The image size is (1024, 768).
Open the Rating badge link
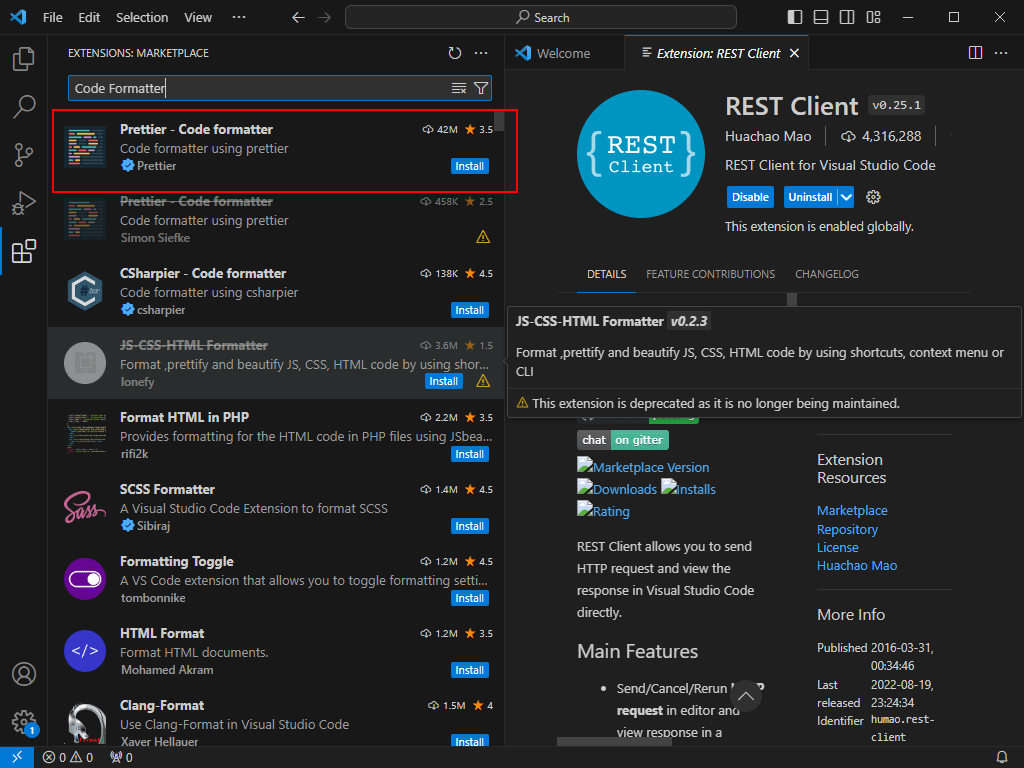tap(603, 511)
